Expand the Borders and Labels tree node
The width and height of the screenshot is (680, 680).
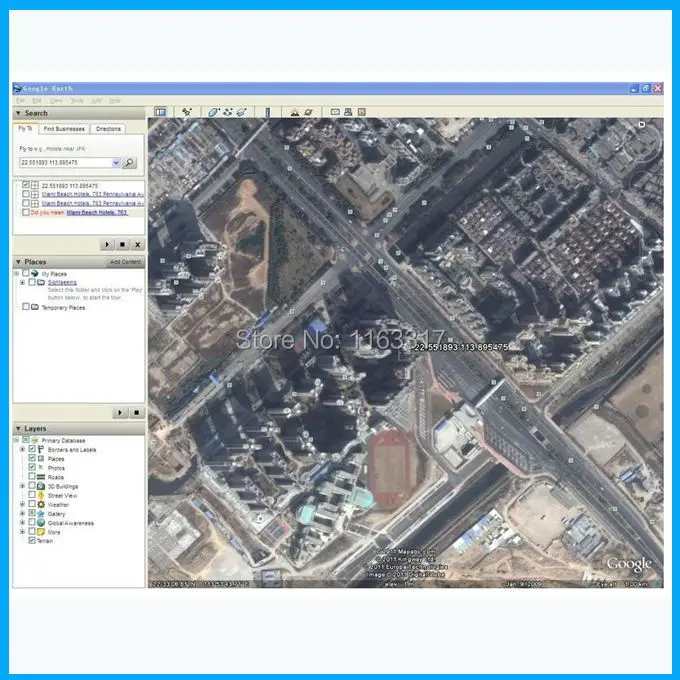[23, 449]
